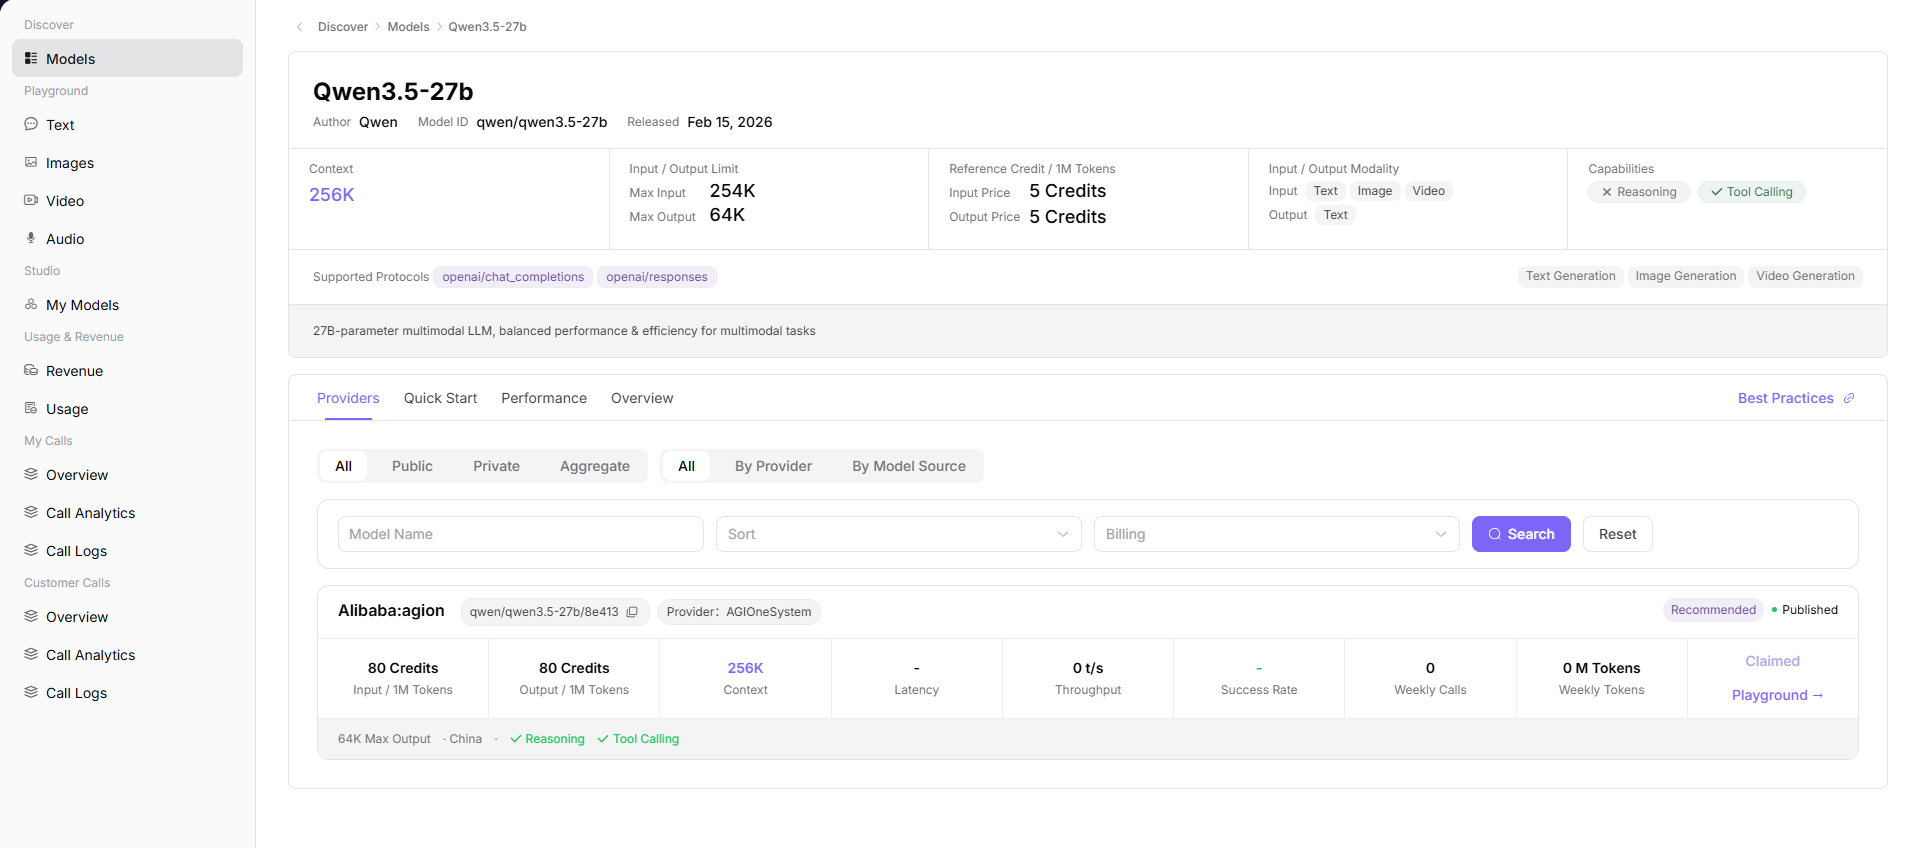
Task: Open the Playground link on Alibaba:agion card
Action: point(1777,695)
